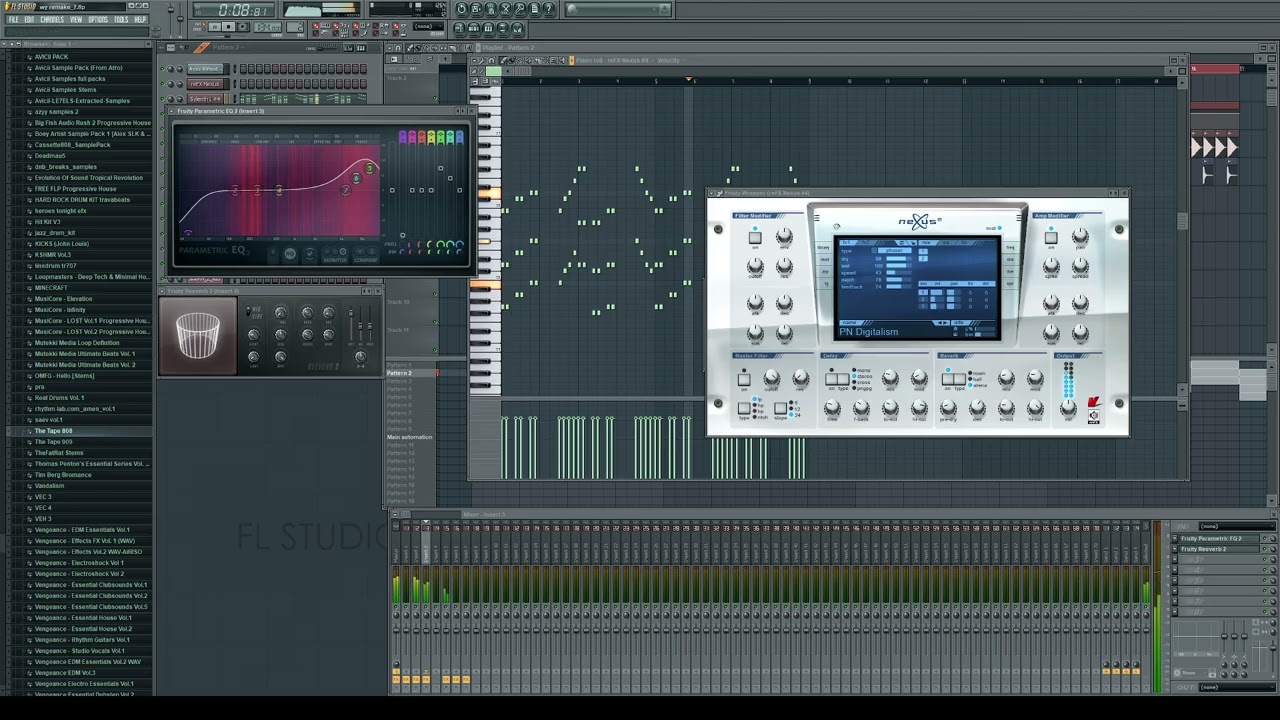The width and height of the screenshot is (1280, 720).
Task: Click Nexus Delay type button
Action: (843, 379)
